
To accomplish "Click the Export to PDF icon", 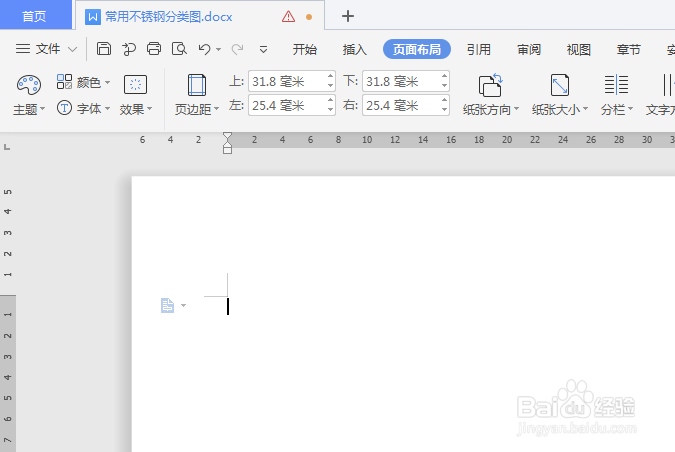I will pyautogui.click(x=129, y=49).
